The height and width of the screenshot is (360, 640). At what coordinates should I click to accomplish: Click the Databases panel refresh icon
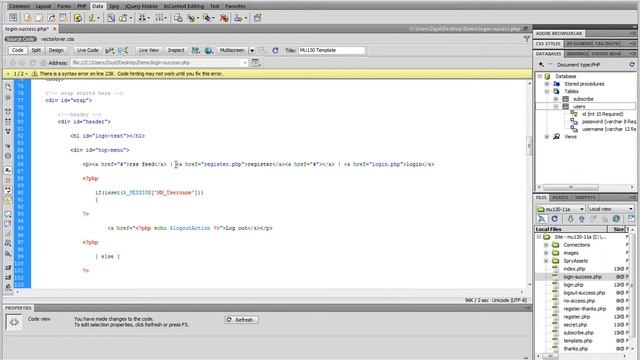[632, 64]
